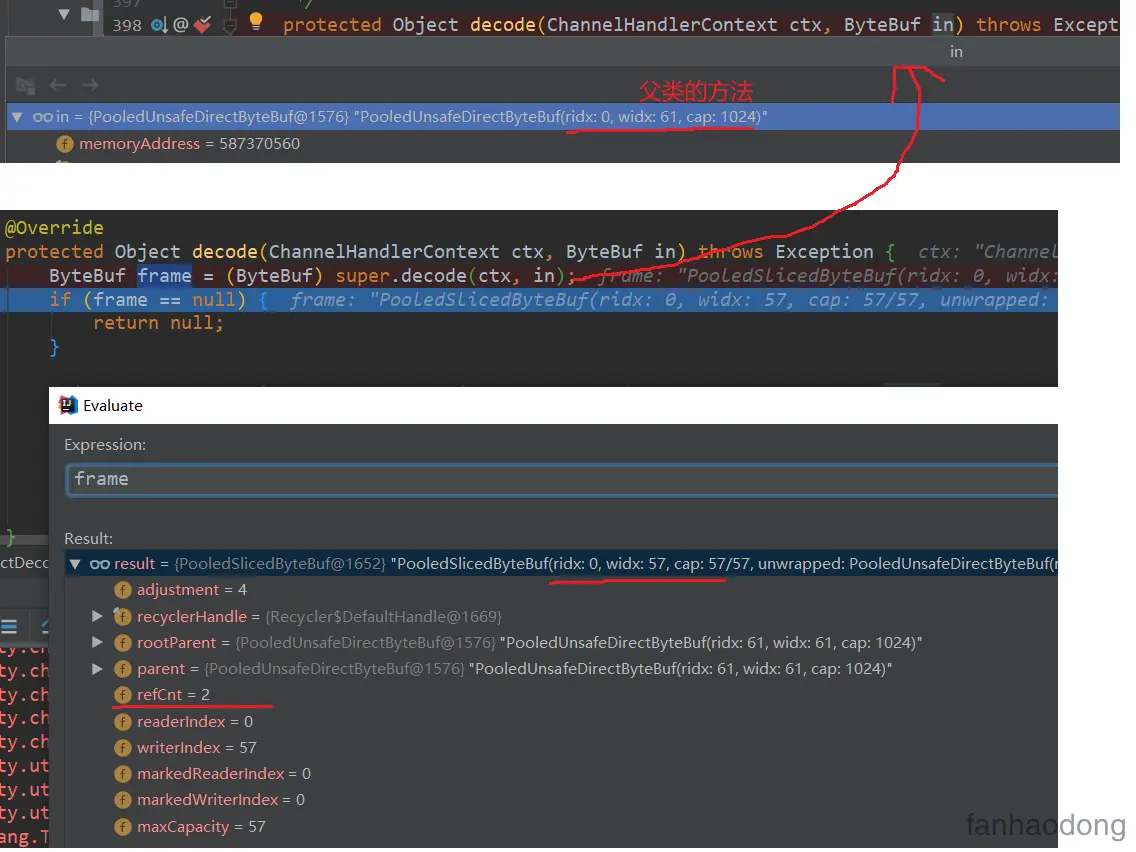The width and height of the screenshot is (1136, 852).
Task: Focus the Expression field containing 'frame'
Action: coord(562,480)
